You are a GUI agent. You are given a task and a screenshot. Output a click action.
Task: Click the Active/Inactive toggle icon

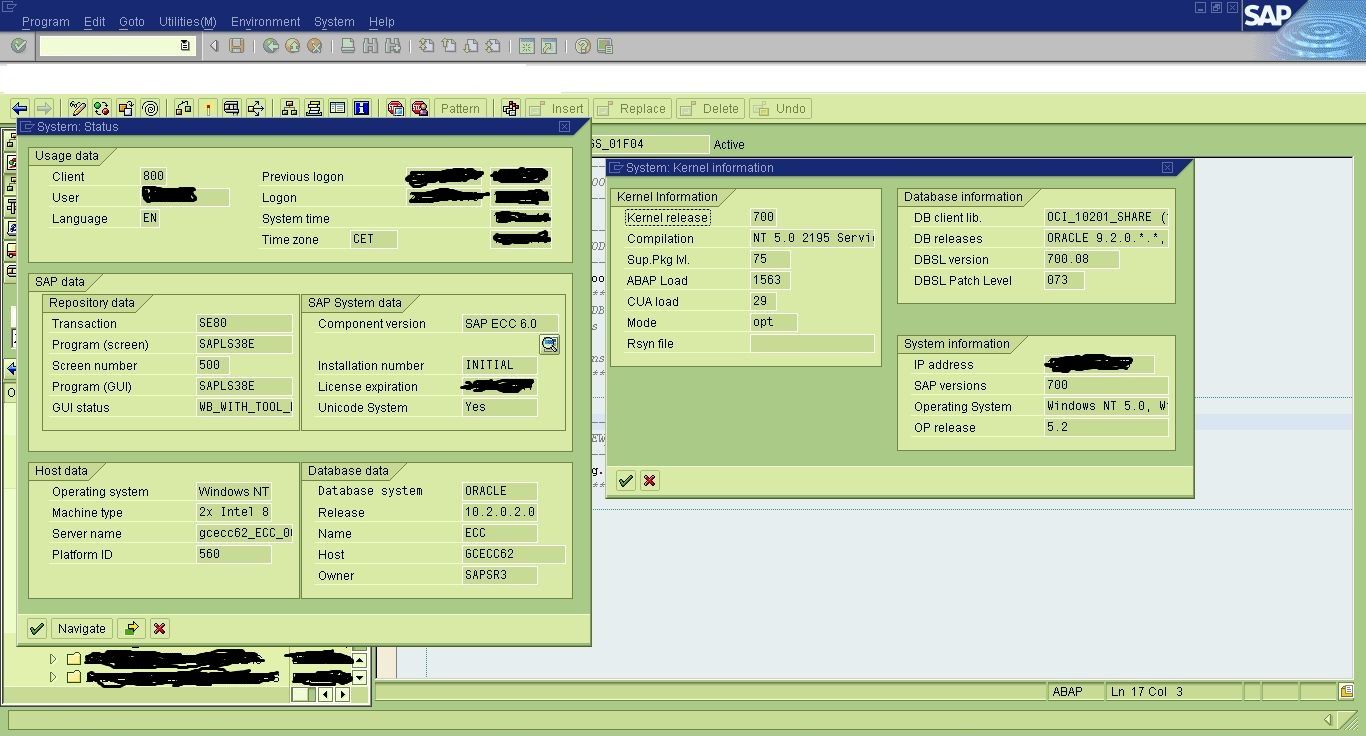point(102,109)
